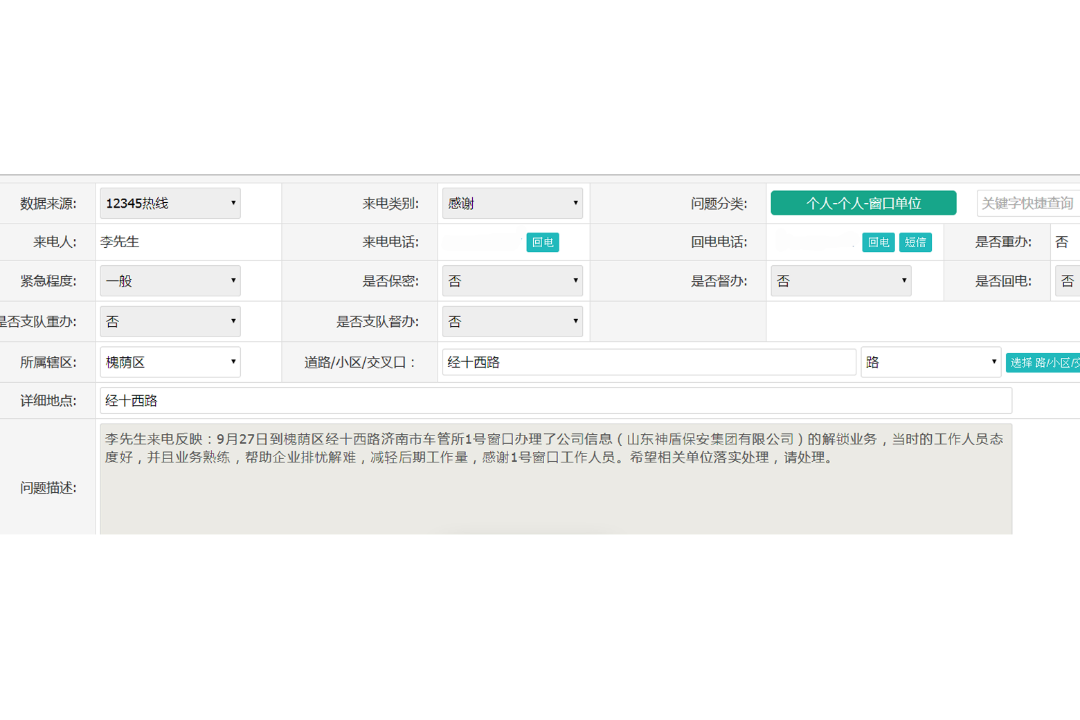The image size is (1080, 720).
Task: Click inside the 详细地点 field
Action: tap(550, 400)
